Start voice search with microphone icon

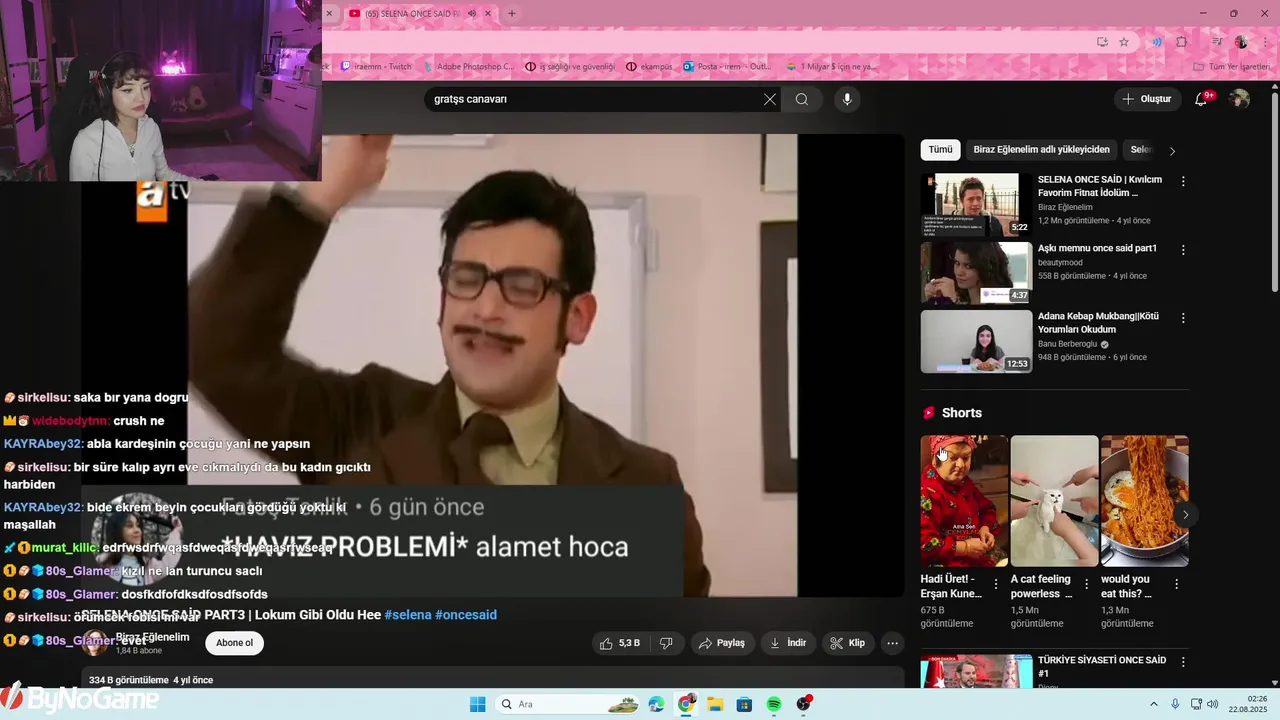[847, 99]
